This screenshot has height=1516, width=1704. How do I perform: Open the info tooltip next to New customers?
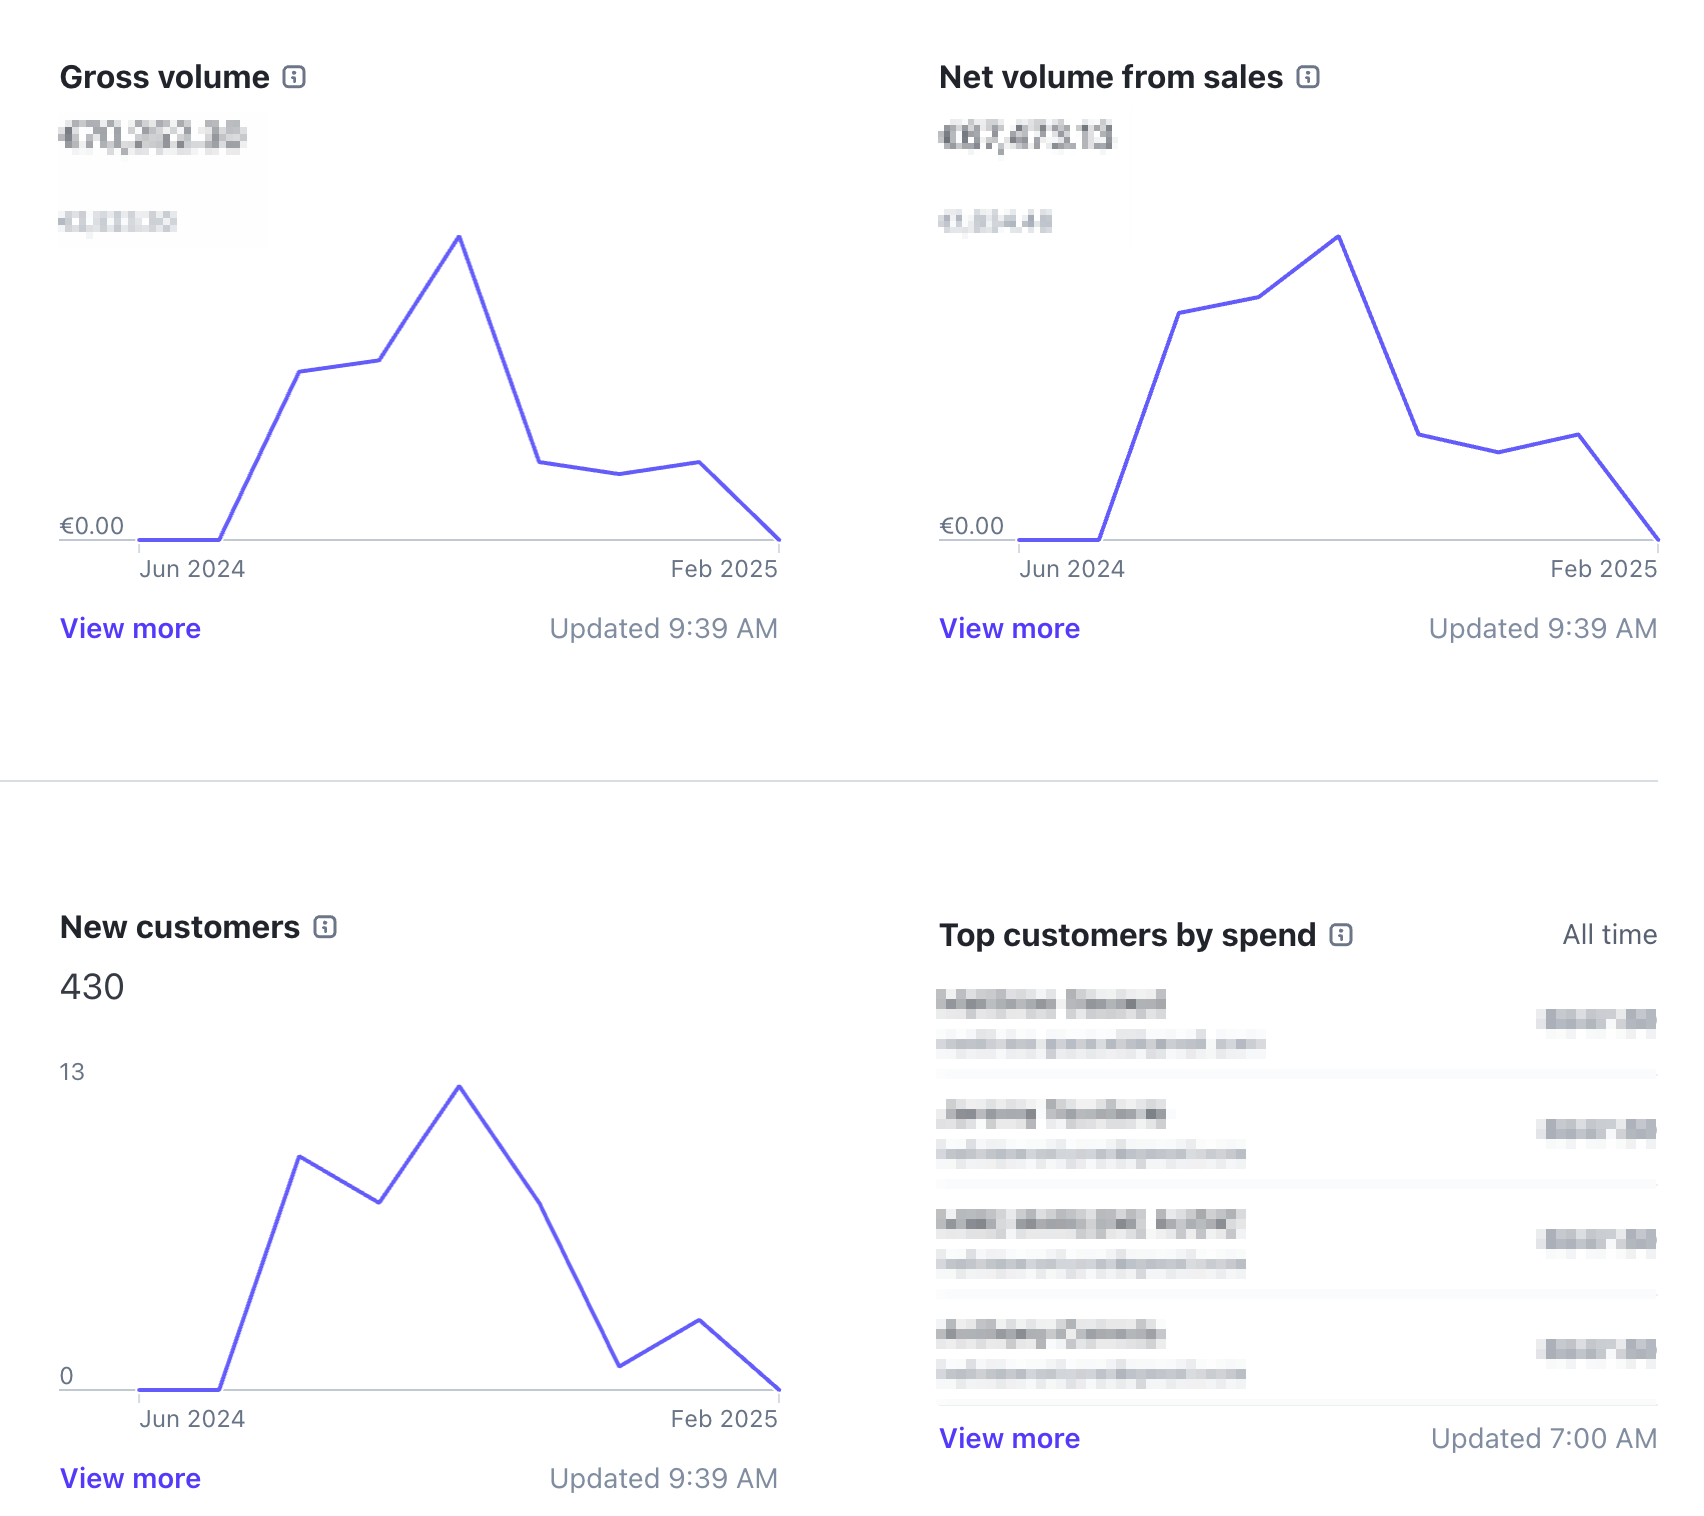[x=325, y=927]
